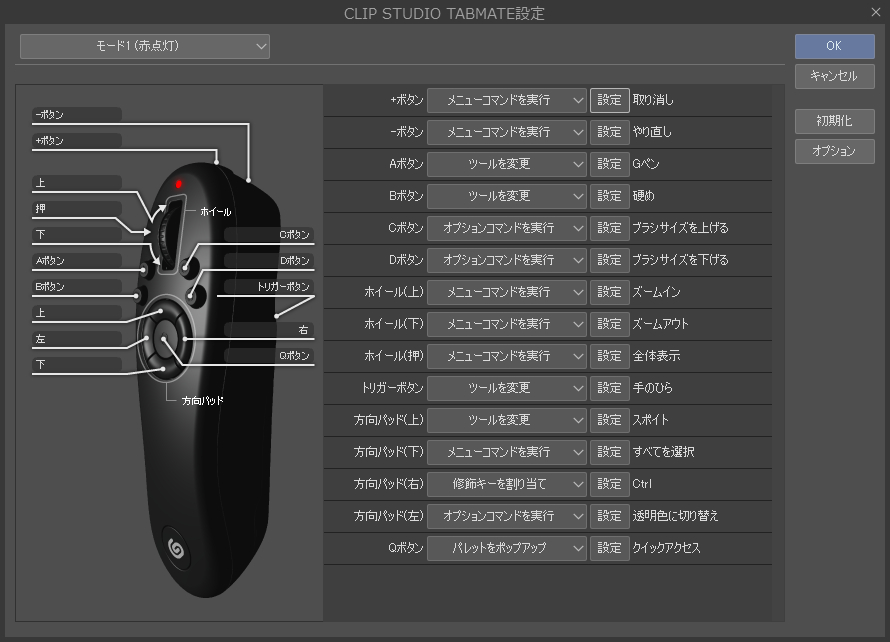
Task: Click 設定 next to ズームアウト
Action: click(610, 324)
